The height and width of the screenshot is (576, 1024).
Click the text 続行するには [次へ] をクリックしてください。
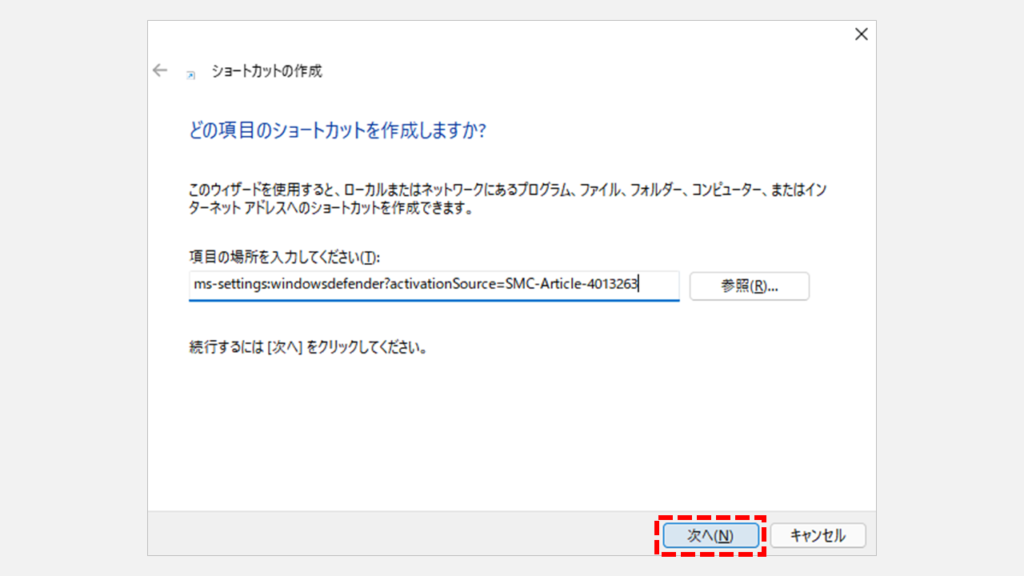click(x=308, y=347)
